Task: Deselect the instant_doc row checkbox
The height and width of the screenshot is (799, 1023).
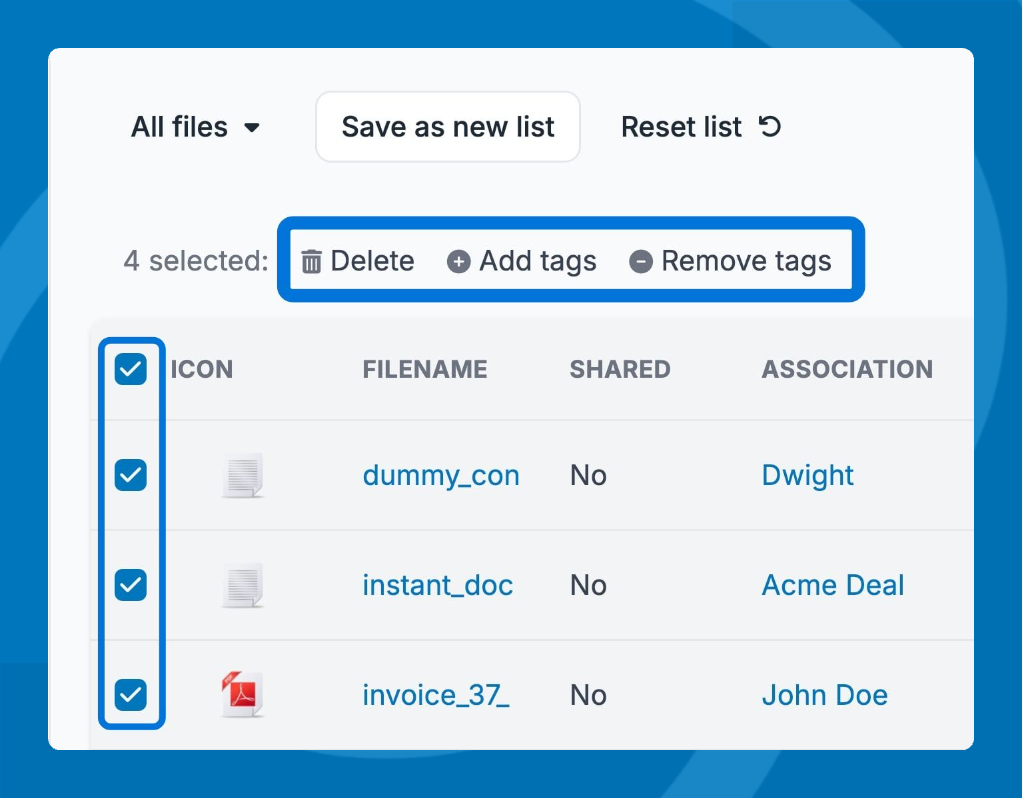Action: tap(131, 584)
